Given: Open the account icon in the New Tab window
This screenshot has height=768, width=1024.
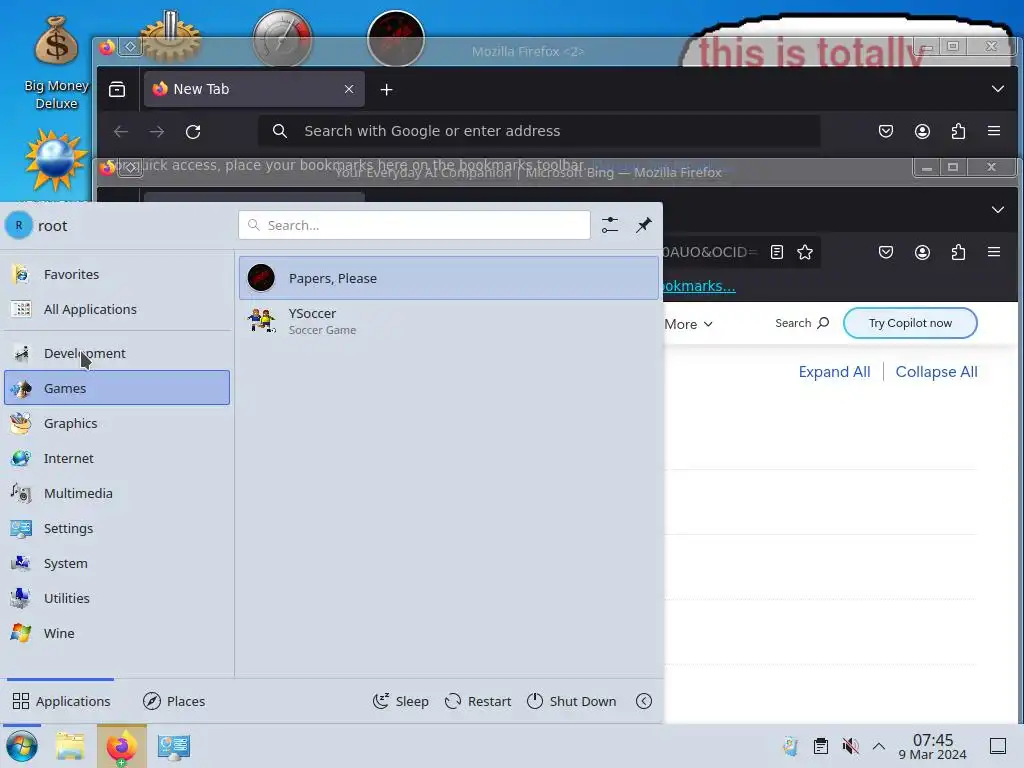Looking at the screenshot, I should [922, 131].
